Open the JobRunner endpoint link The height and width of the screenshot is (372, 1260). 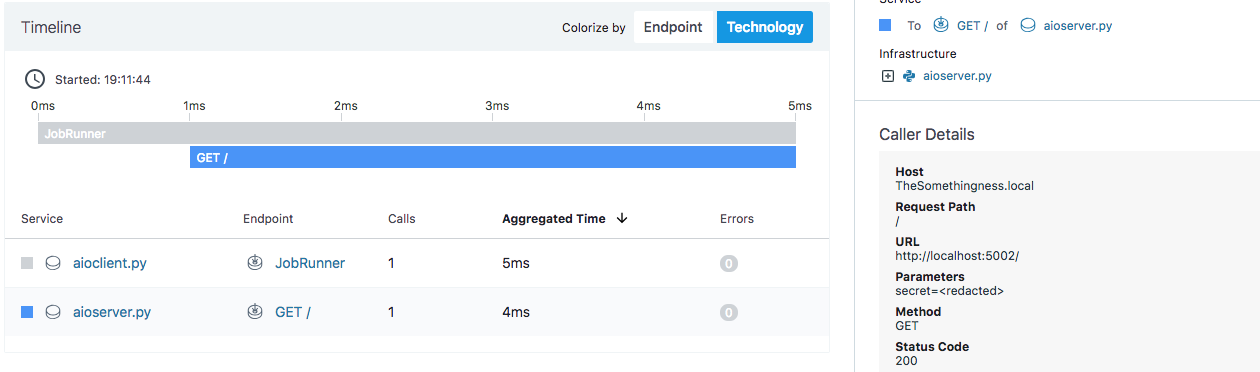pos(310,263)
